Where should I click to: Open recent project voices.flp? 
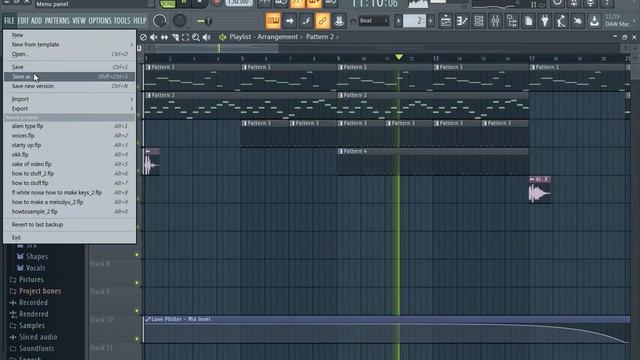click(x=69, y=136)
